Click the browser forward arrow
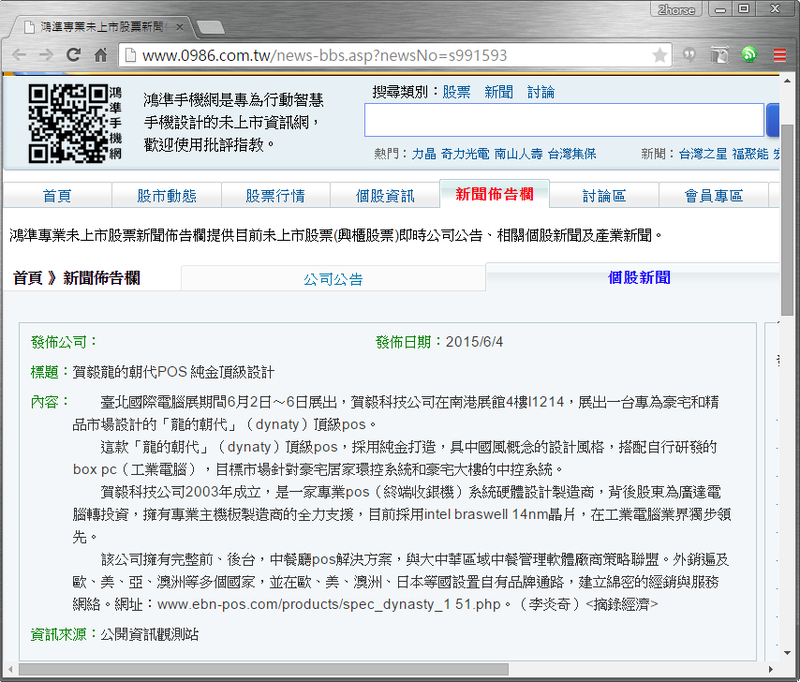 (x=46, y=55)
